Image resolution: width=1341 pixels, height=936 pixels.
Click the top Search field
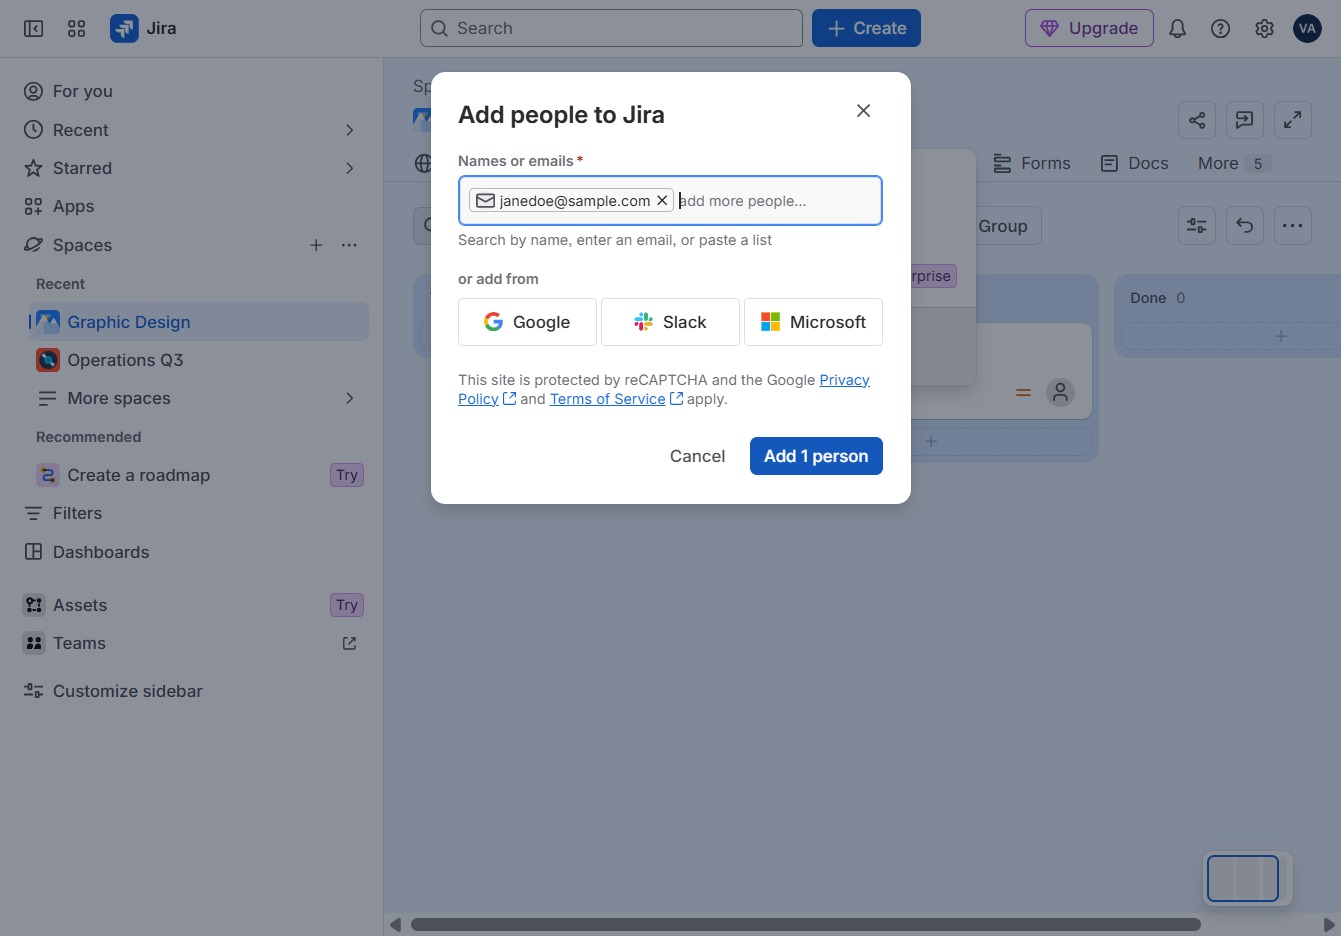pyautogui.click(x=611, y=28)
